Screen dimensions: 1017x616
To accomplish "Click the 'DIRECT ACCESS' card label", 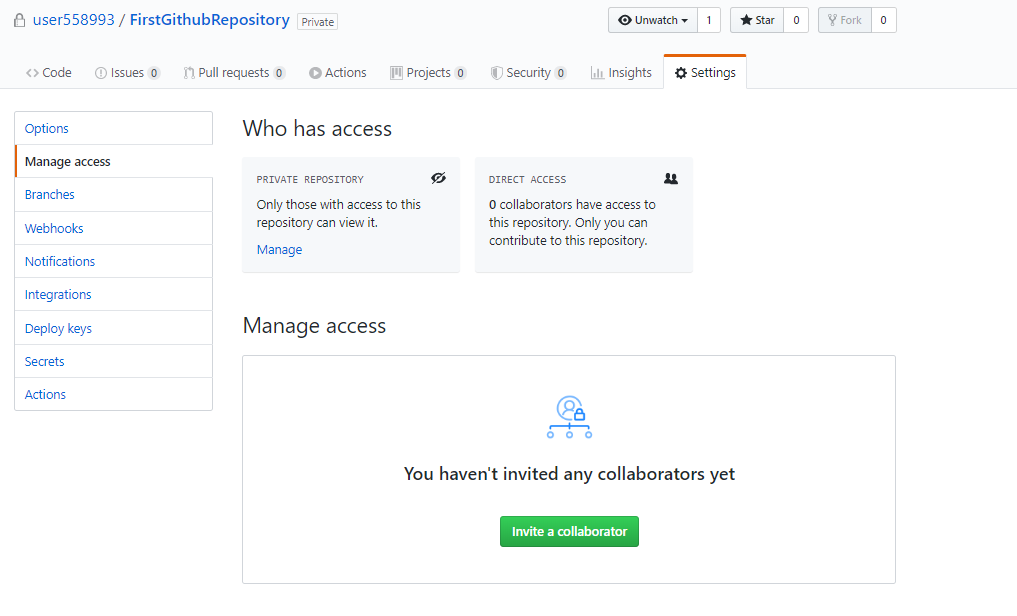I will click(x=527, y=180).
